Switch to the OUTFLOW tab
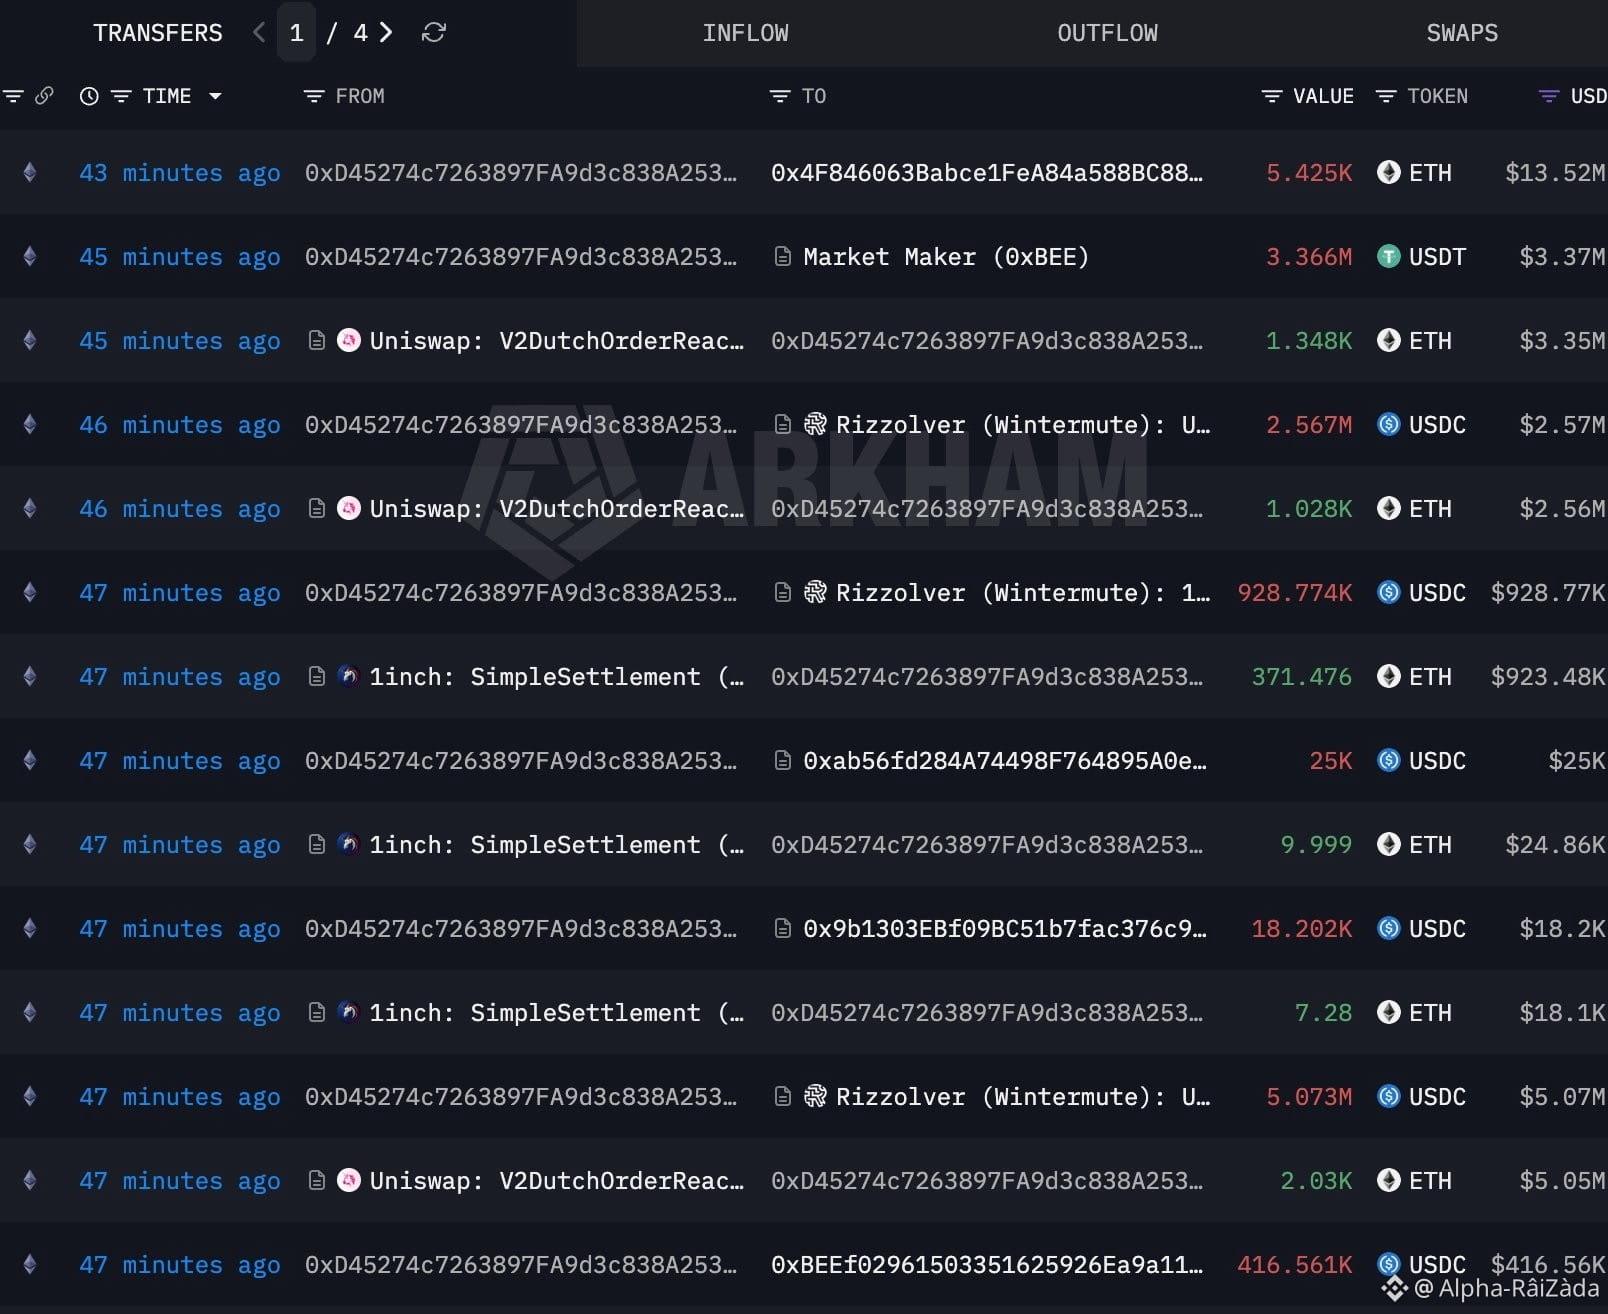The height and width of the screenshot is (1314, 1608). (x=1107, y=33)
